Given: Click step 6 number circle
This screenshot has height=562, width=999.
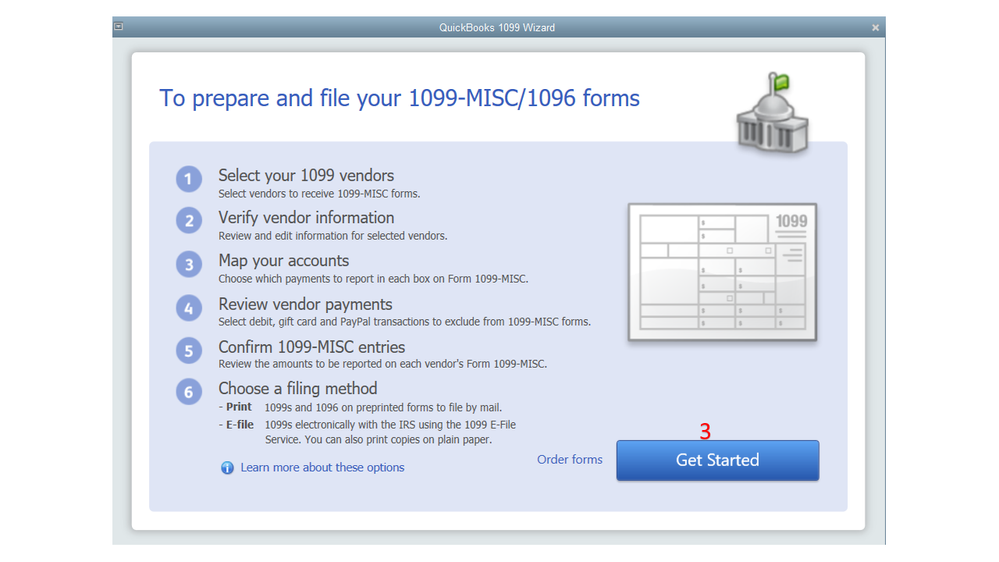Looking at the screenshot, I should (189, 392).
